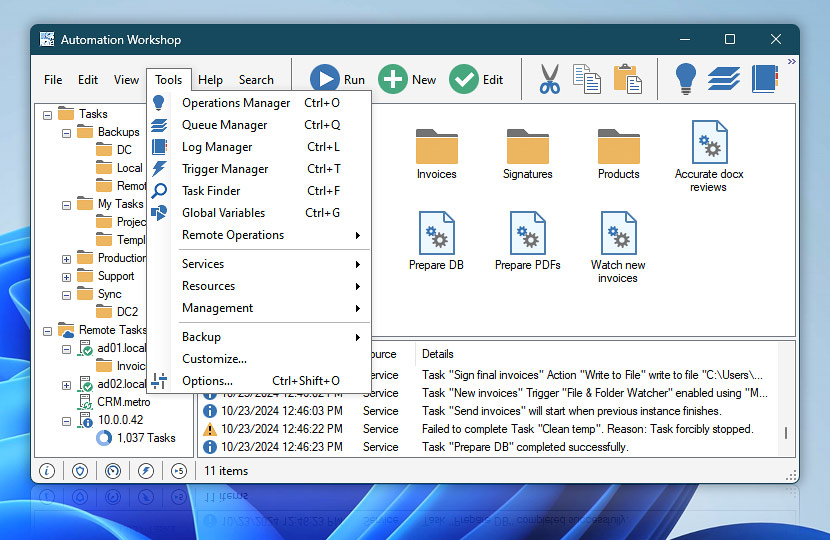Choose Customize... in Tools menu
Image resolution: width=830 pixels, height=540 pixels.
pos(259,359)
